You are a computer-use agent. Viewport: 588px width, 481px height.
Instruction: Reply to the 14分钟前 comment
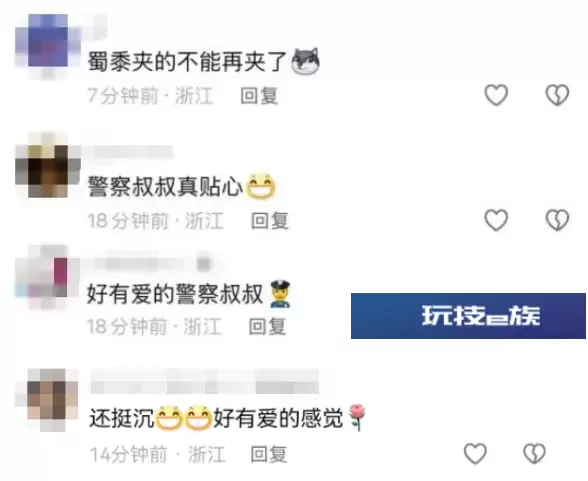269,454
